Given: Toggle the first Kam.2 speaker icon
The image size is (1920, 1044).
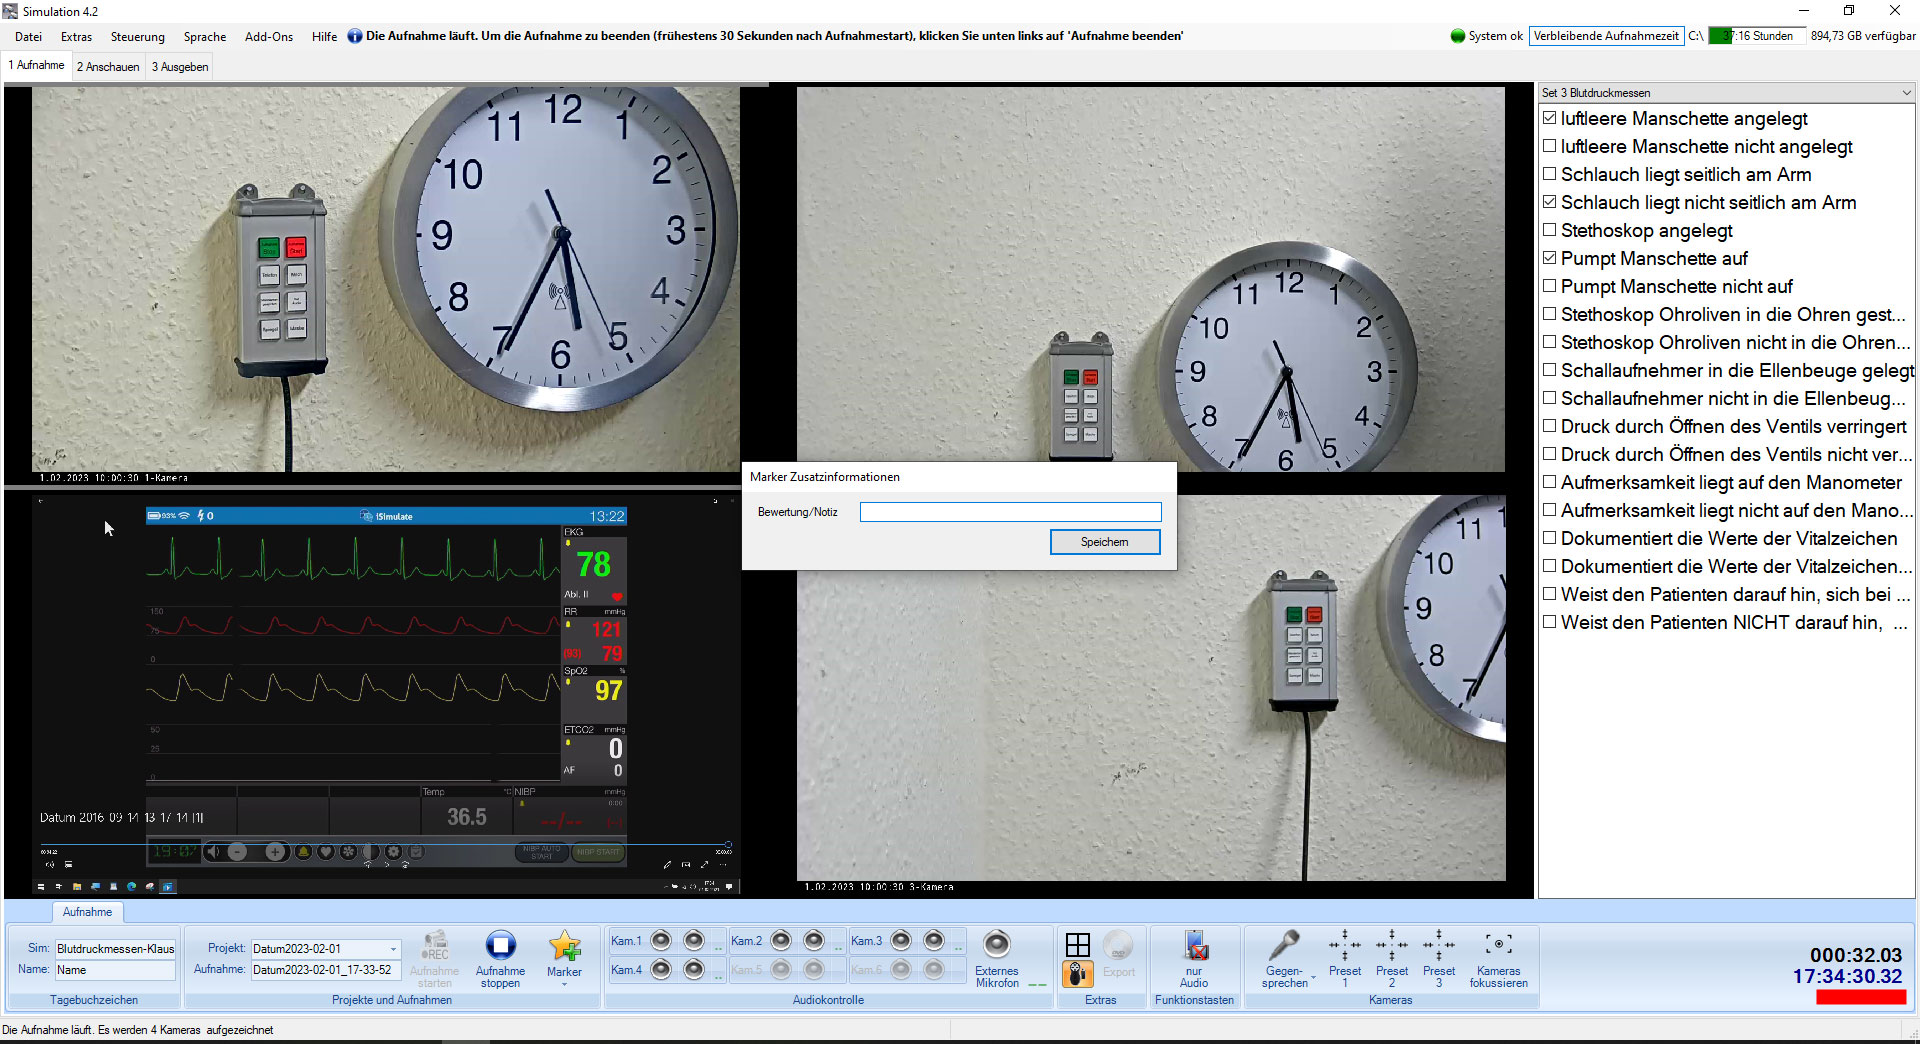Looking at the screenshot, I should click(781, 940).
